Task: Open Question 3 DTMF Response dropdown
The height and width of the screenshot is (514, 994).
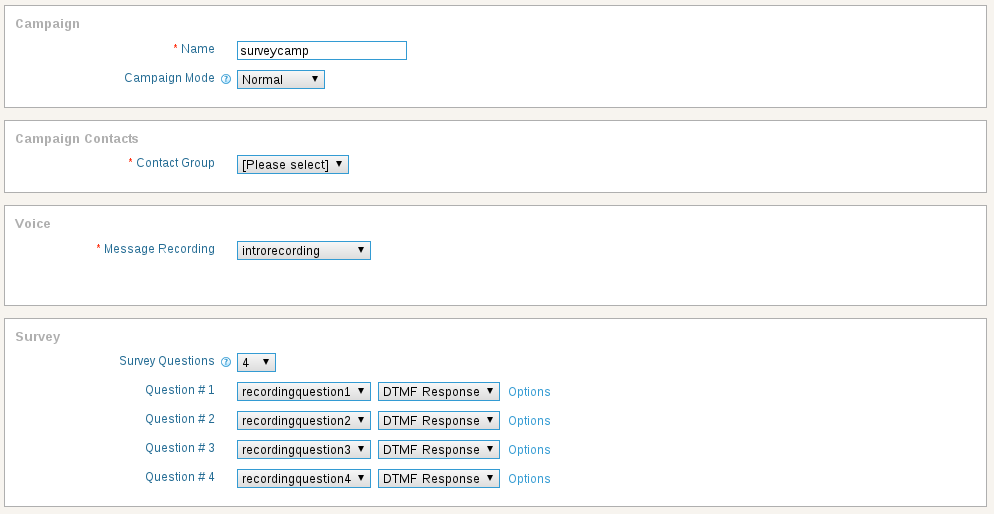Action: coord(439,449)
